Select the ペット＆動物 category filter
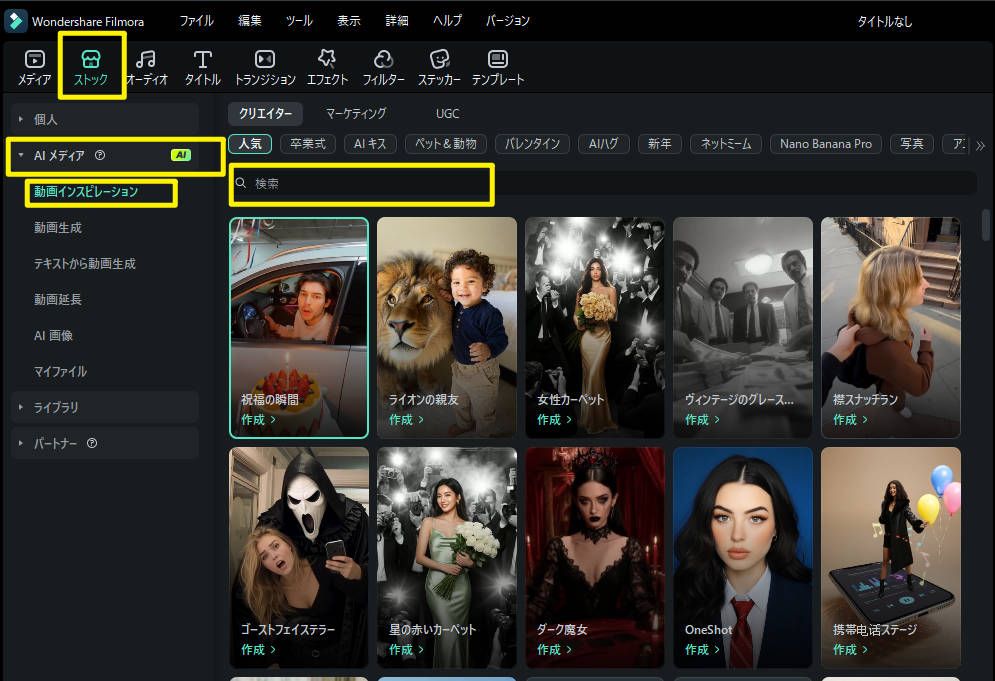 coord(446,144)
